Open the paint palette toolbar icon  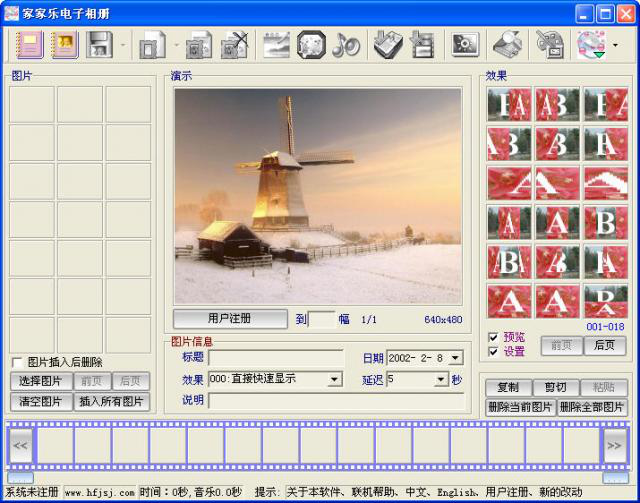click(549, 45)
